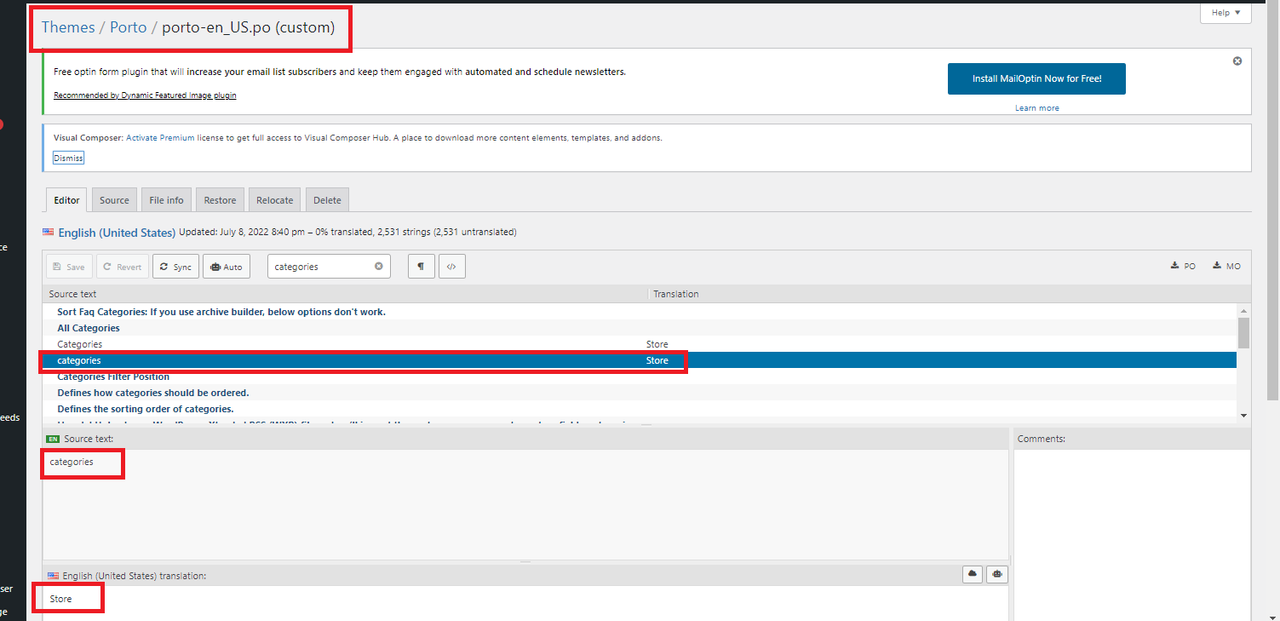
Task: Click the string list scrollbar thumb
Action: pos(1243,331)
